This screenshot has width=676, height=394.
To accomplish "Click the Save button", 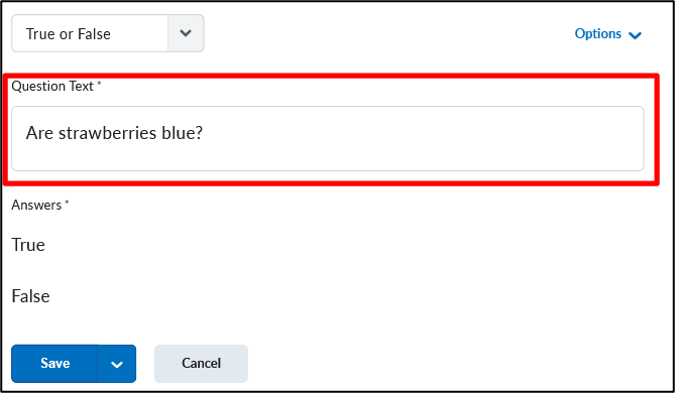I will 55,363.
